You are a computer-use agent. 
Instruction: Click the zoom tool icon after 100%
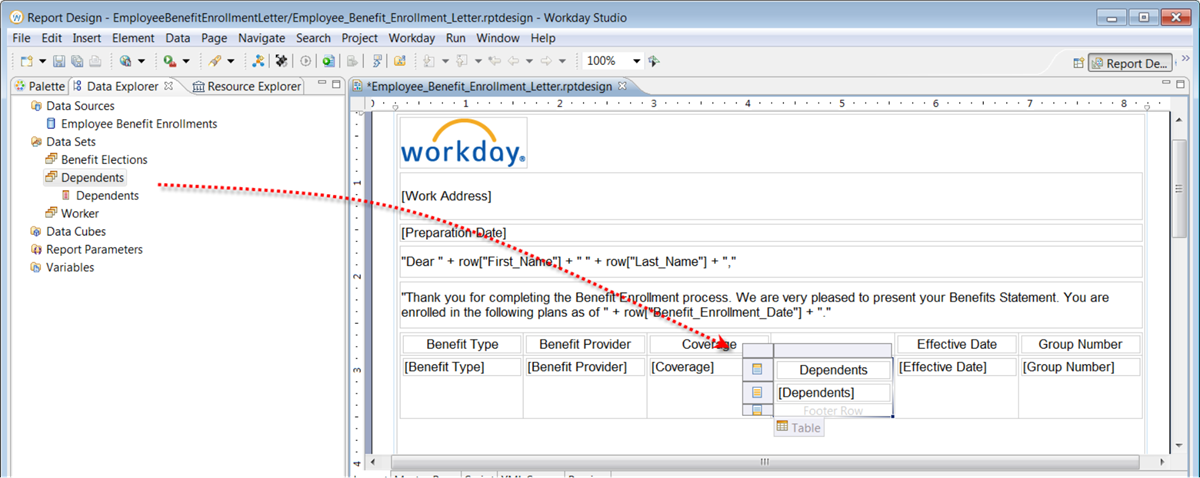pyautogui.click(x=653, y=61)
